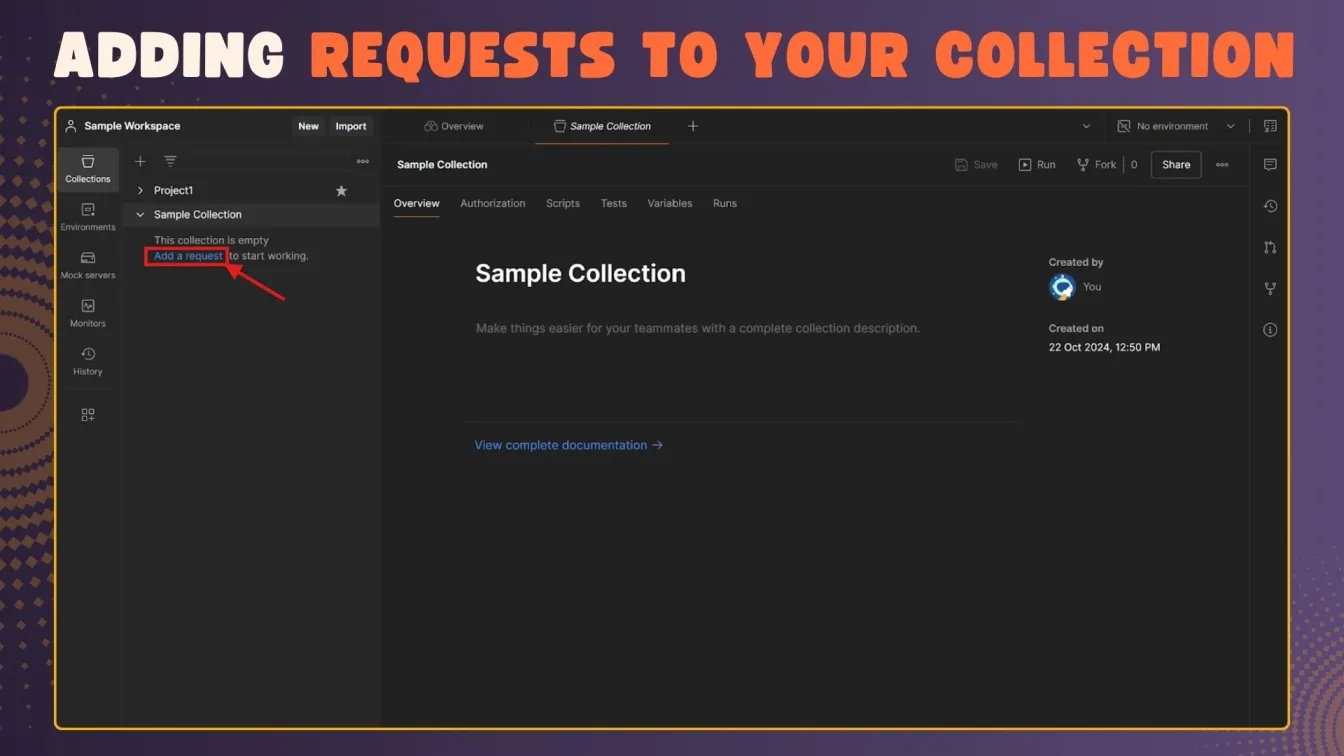Switch to the Overview top tab
1344x756 pixels.
click(454, 126)
